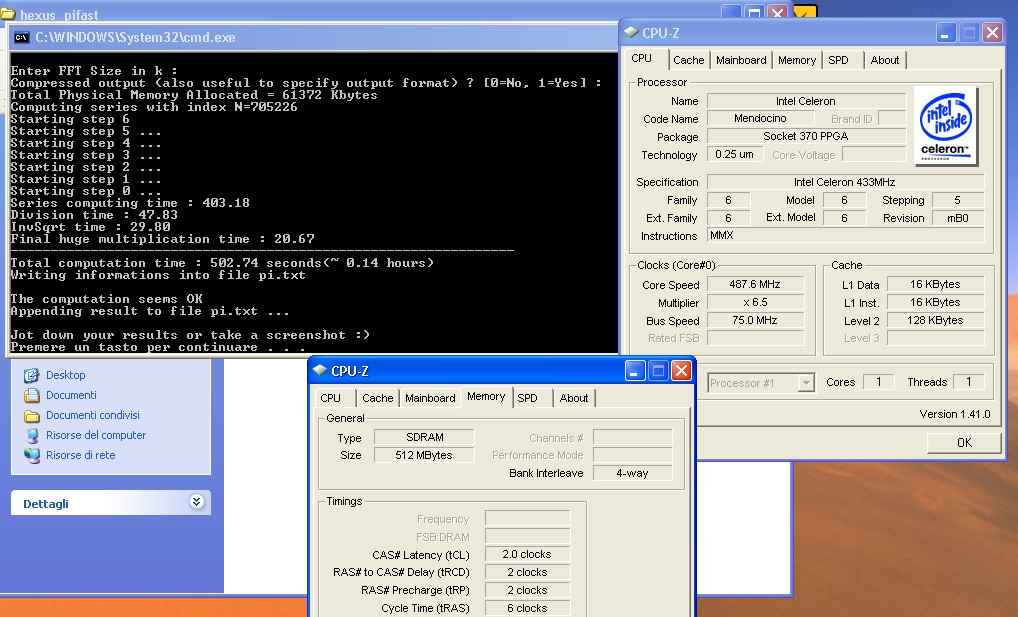
Task: Open the Processor #1 selection dropdown
Action: tap(806, 383)
